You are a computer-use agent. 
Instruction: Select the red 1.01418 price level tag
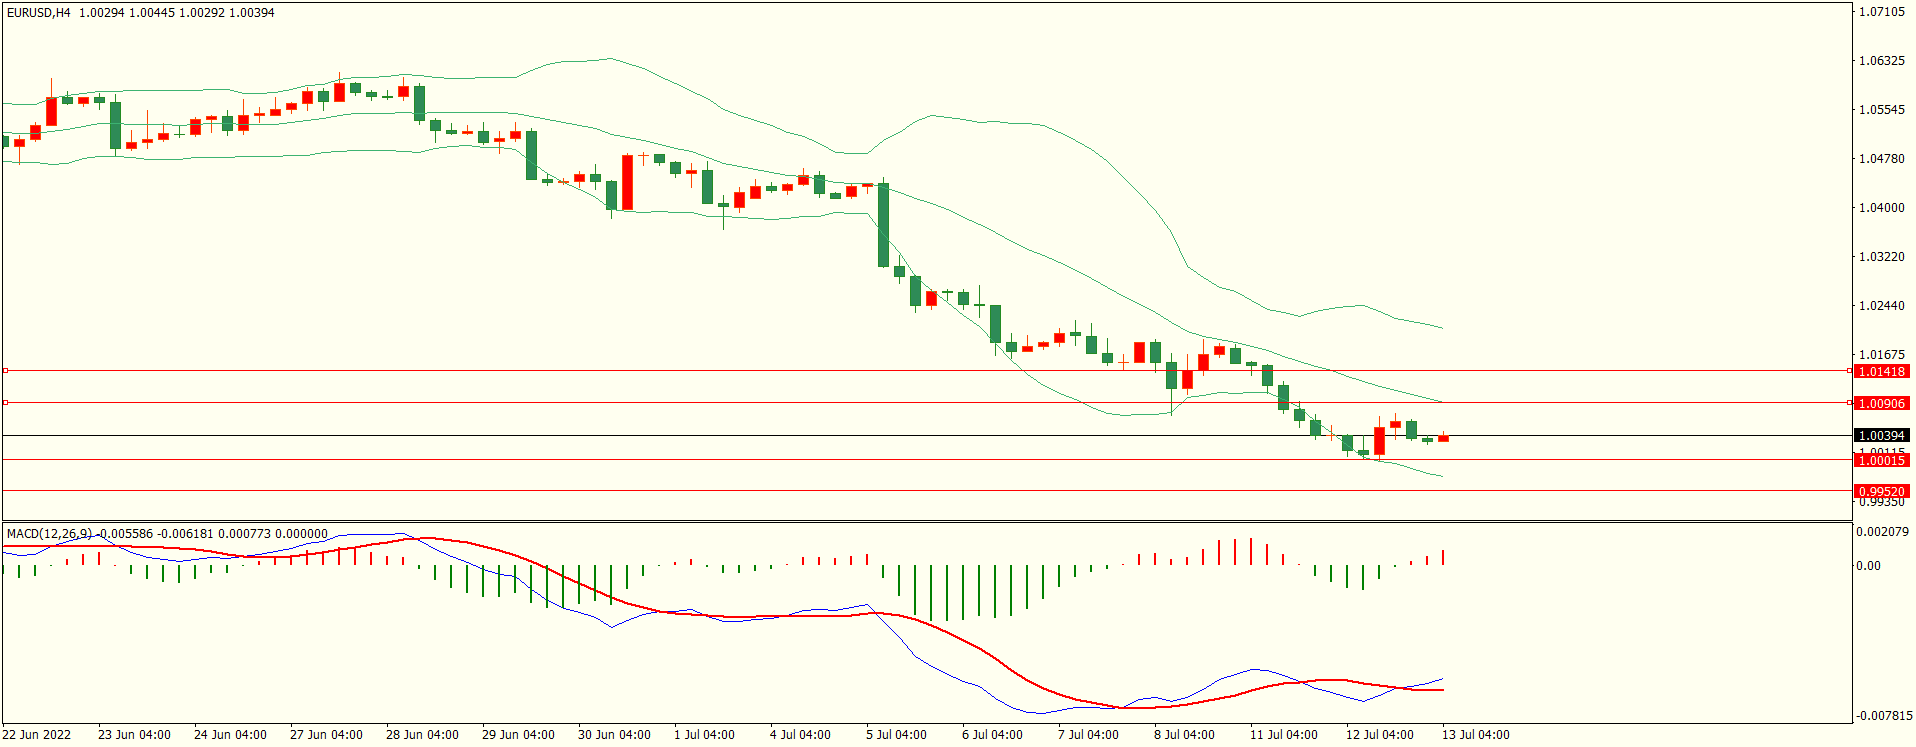pyautogui.click(x=1881, y=372)
